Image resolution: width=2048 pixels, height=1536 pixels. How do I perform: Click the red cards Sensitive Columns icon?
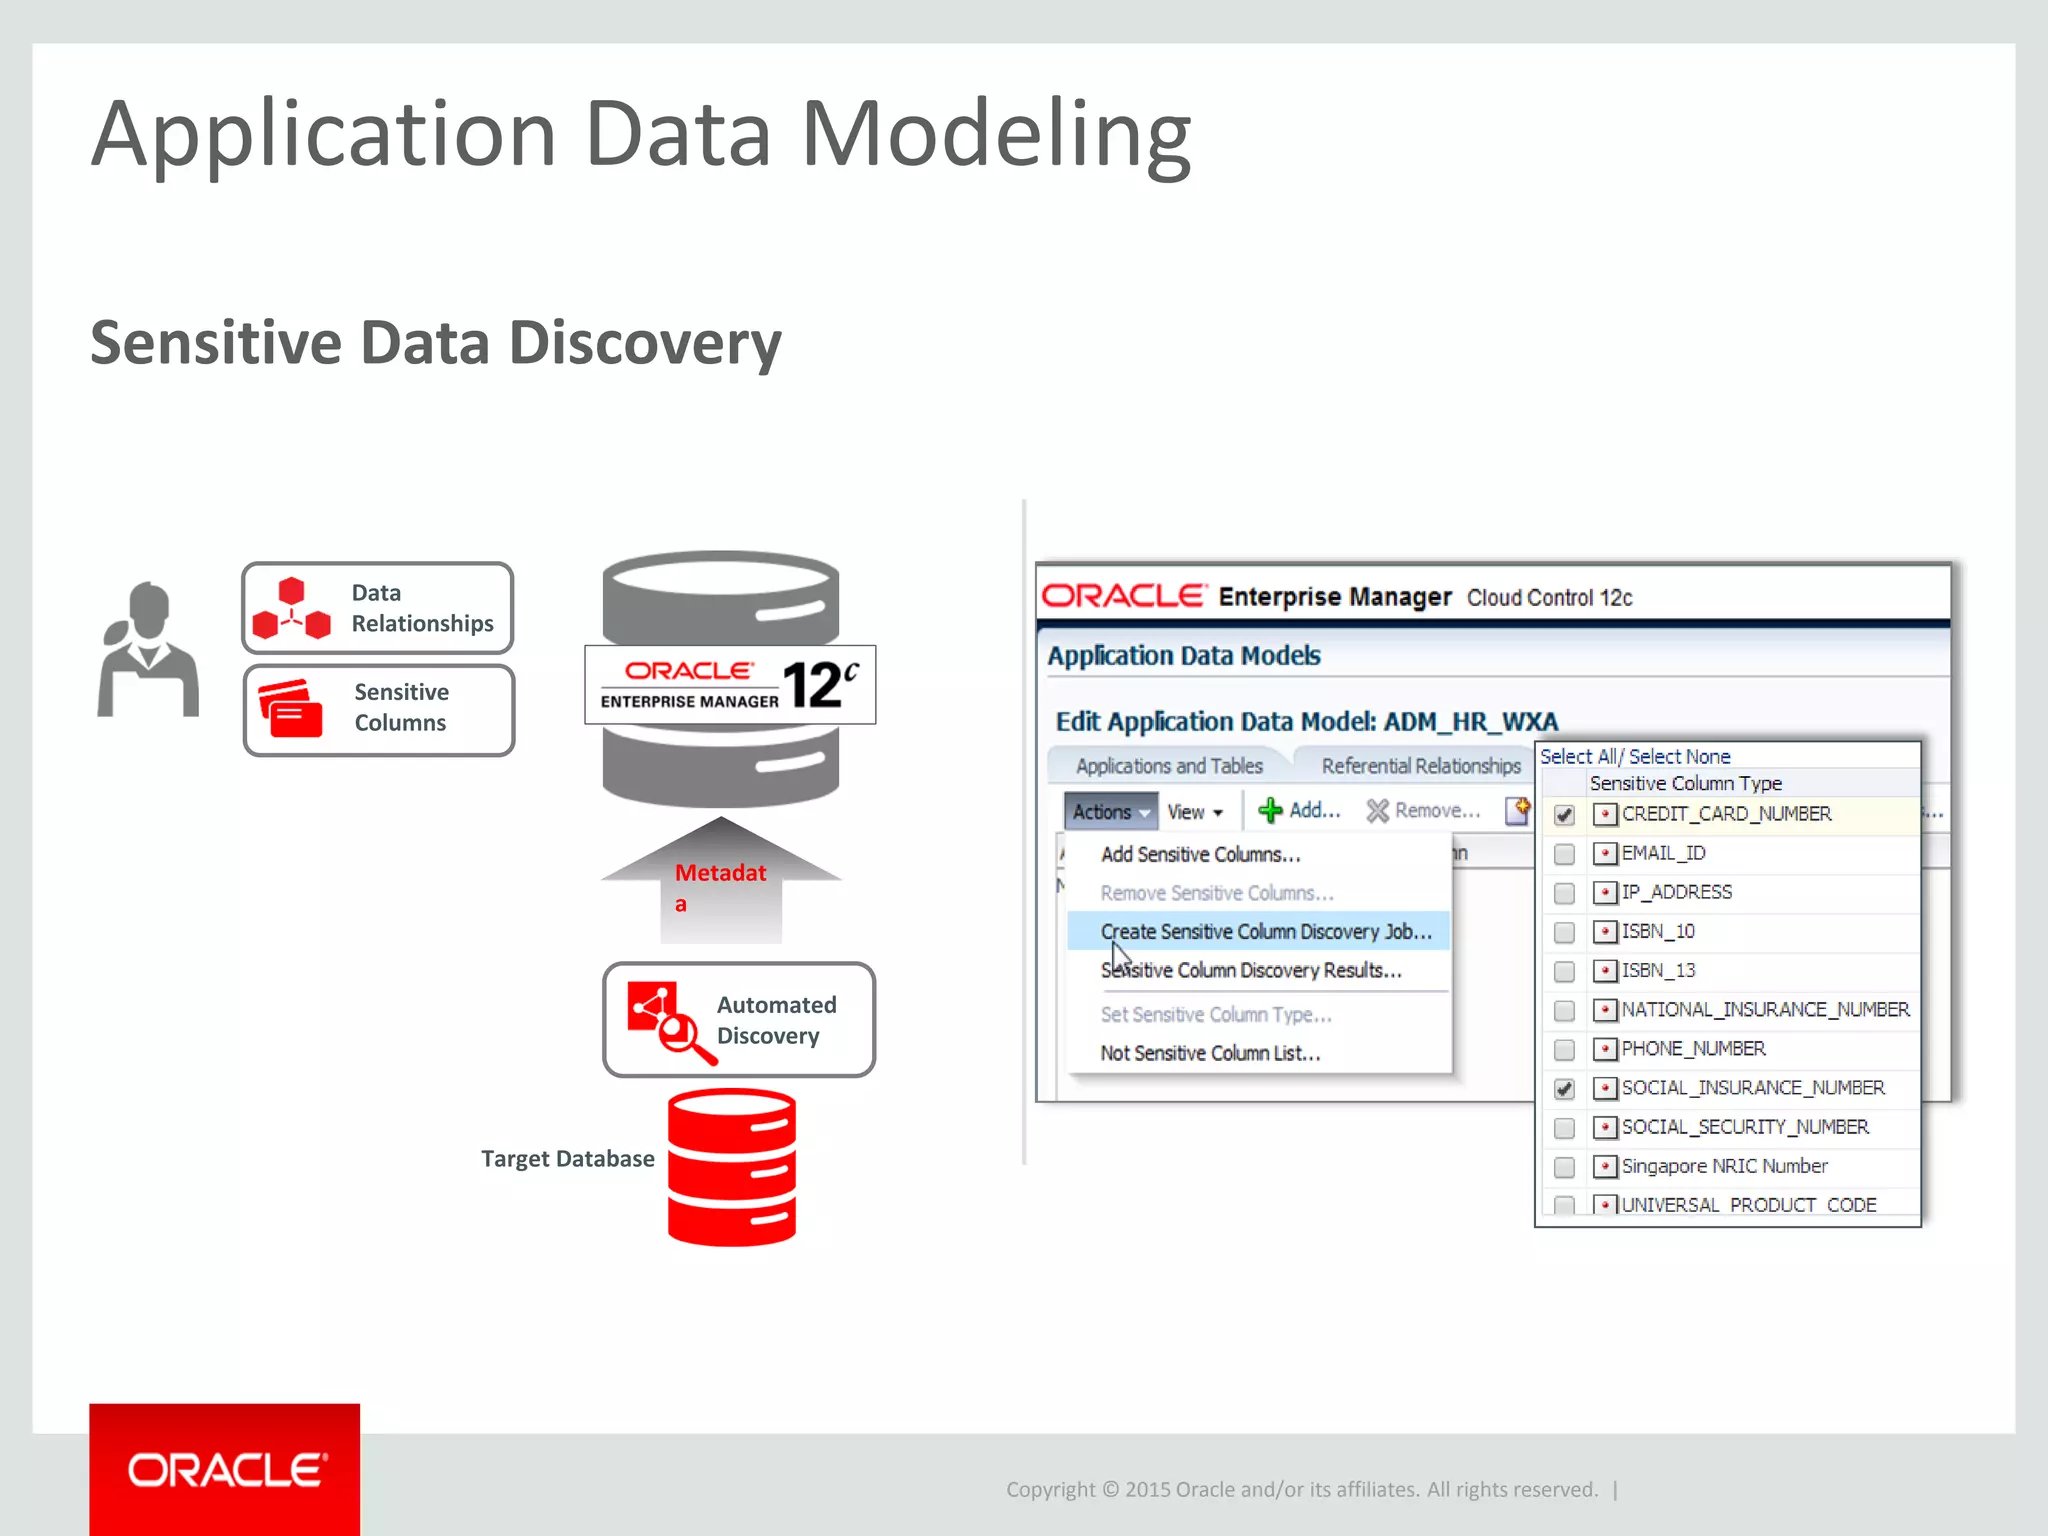coord(291,708)
